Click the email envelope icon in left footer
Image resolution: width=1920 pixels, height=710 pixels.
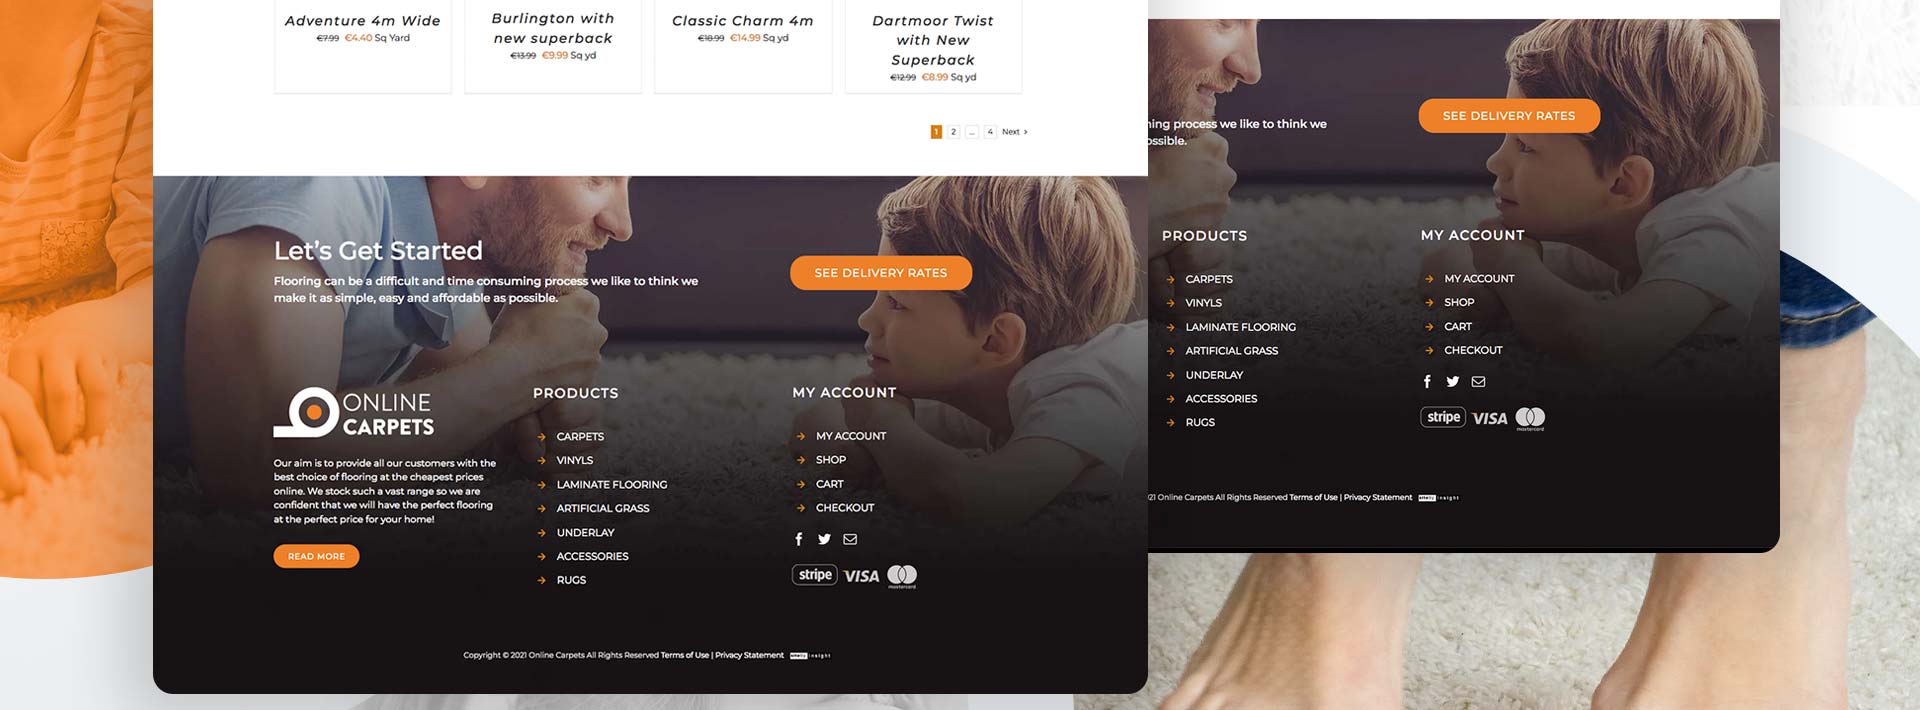tap(850, 539)
